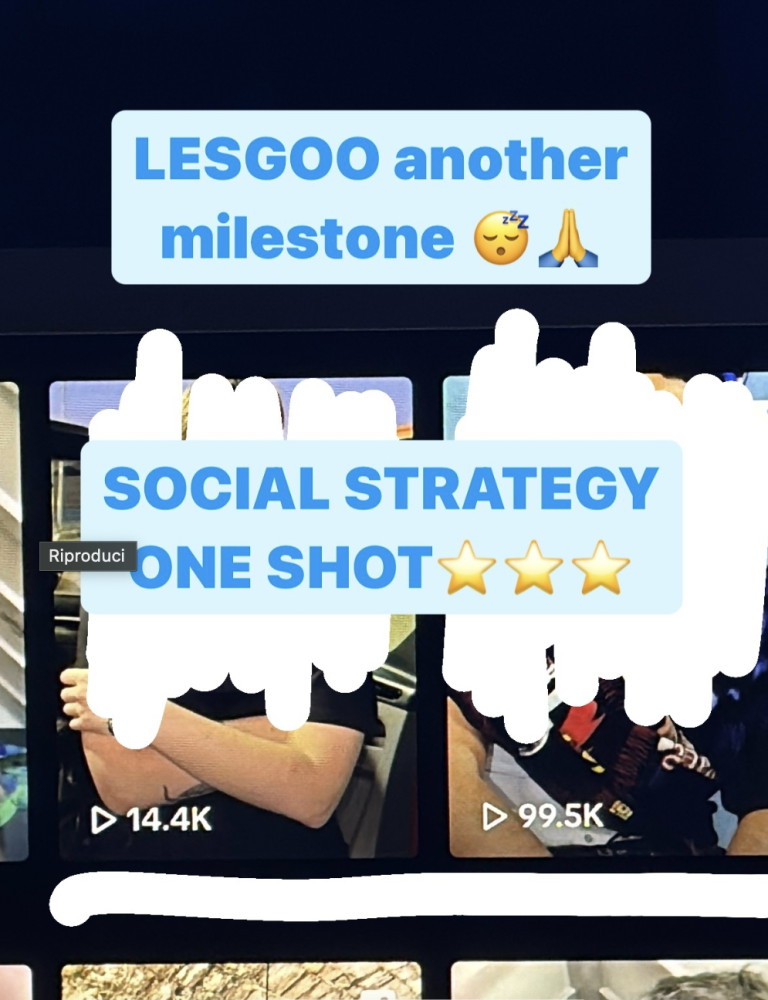Click the small badge icon after 99.5K
This screenshot has height=1000, width=768.
[x=621, y=810]
